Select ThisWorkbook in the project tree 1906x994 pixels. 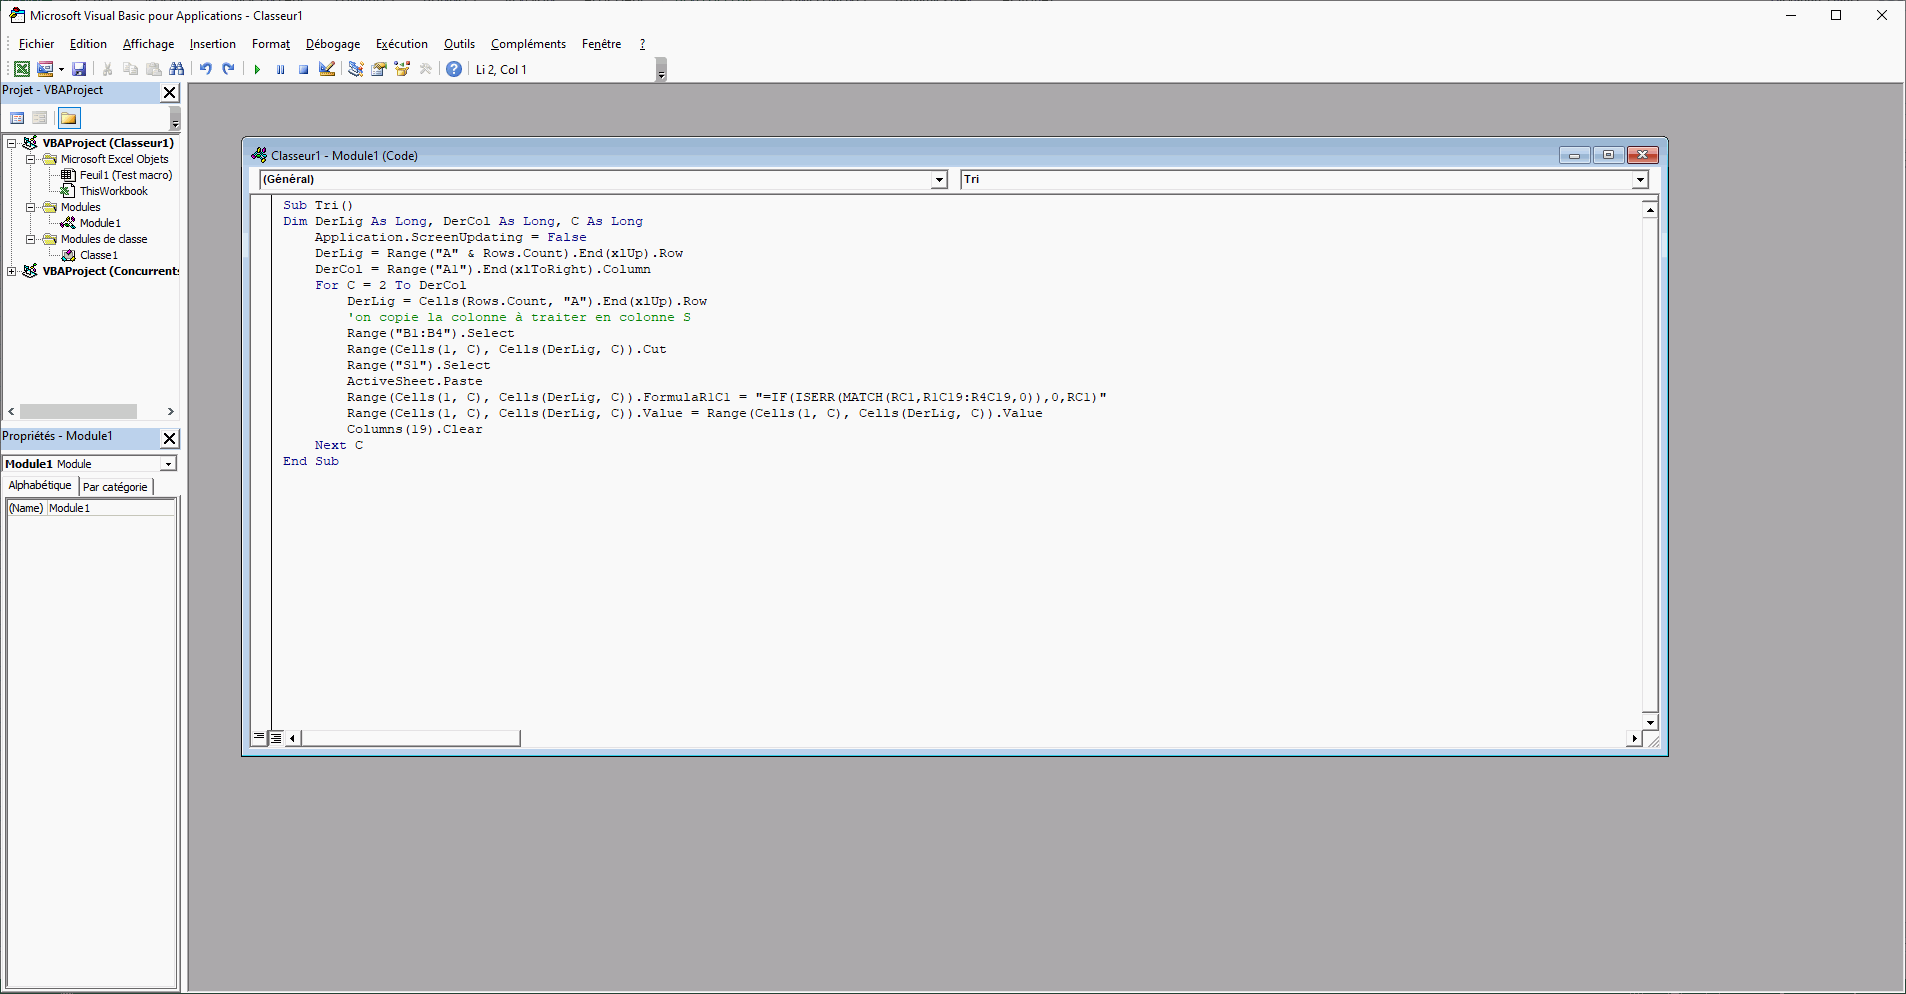(113, 191)
